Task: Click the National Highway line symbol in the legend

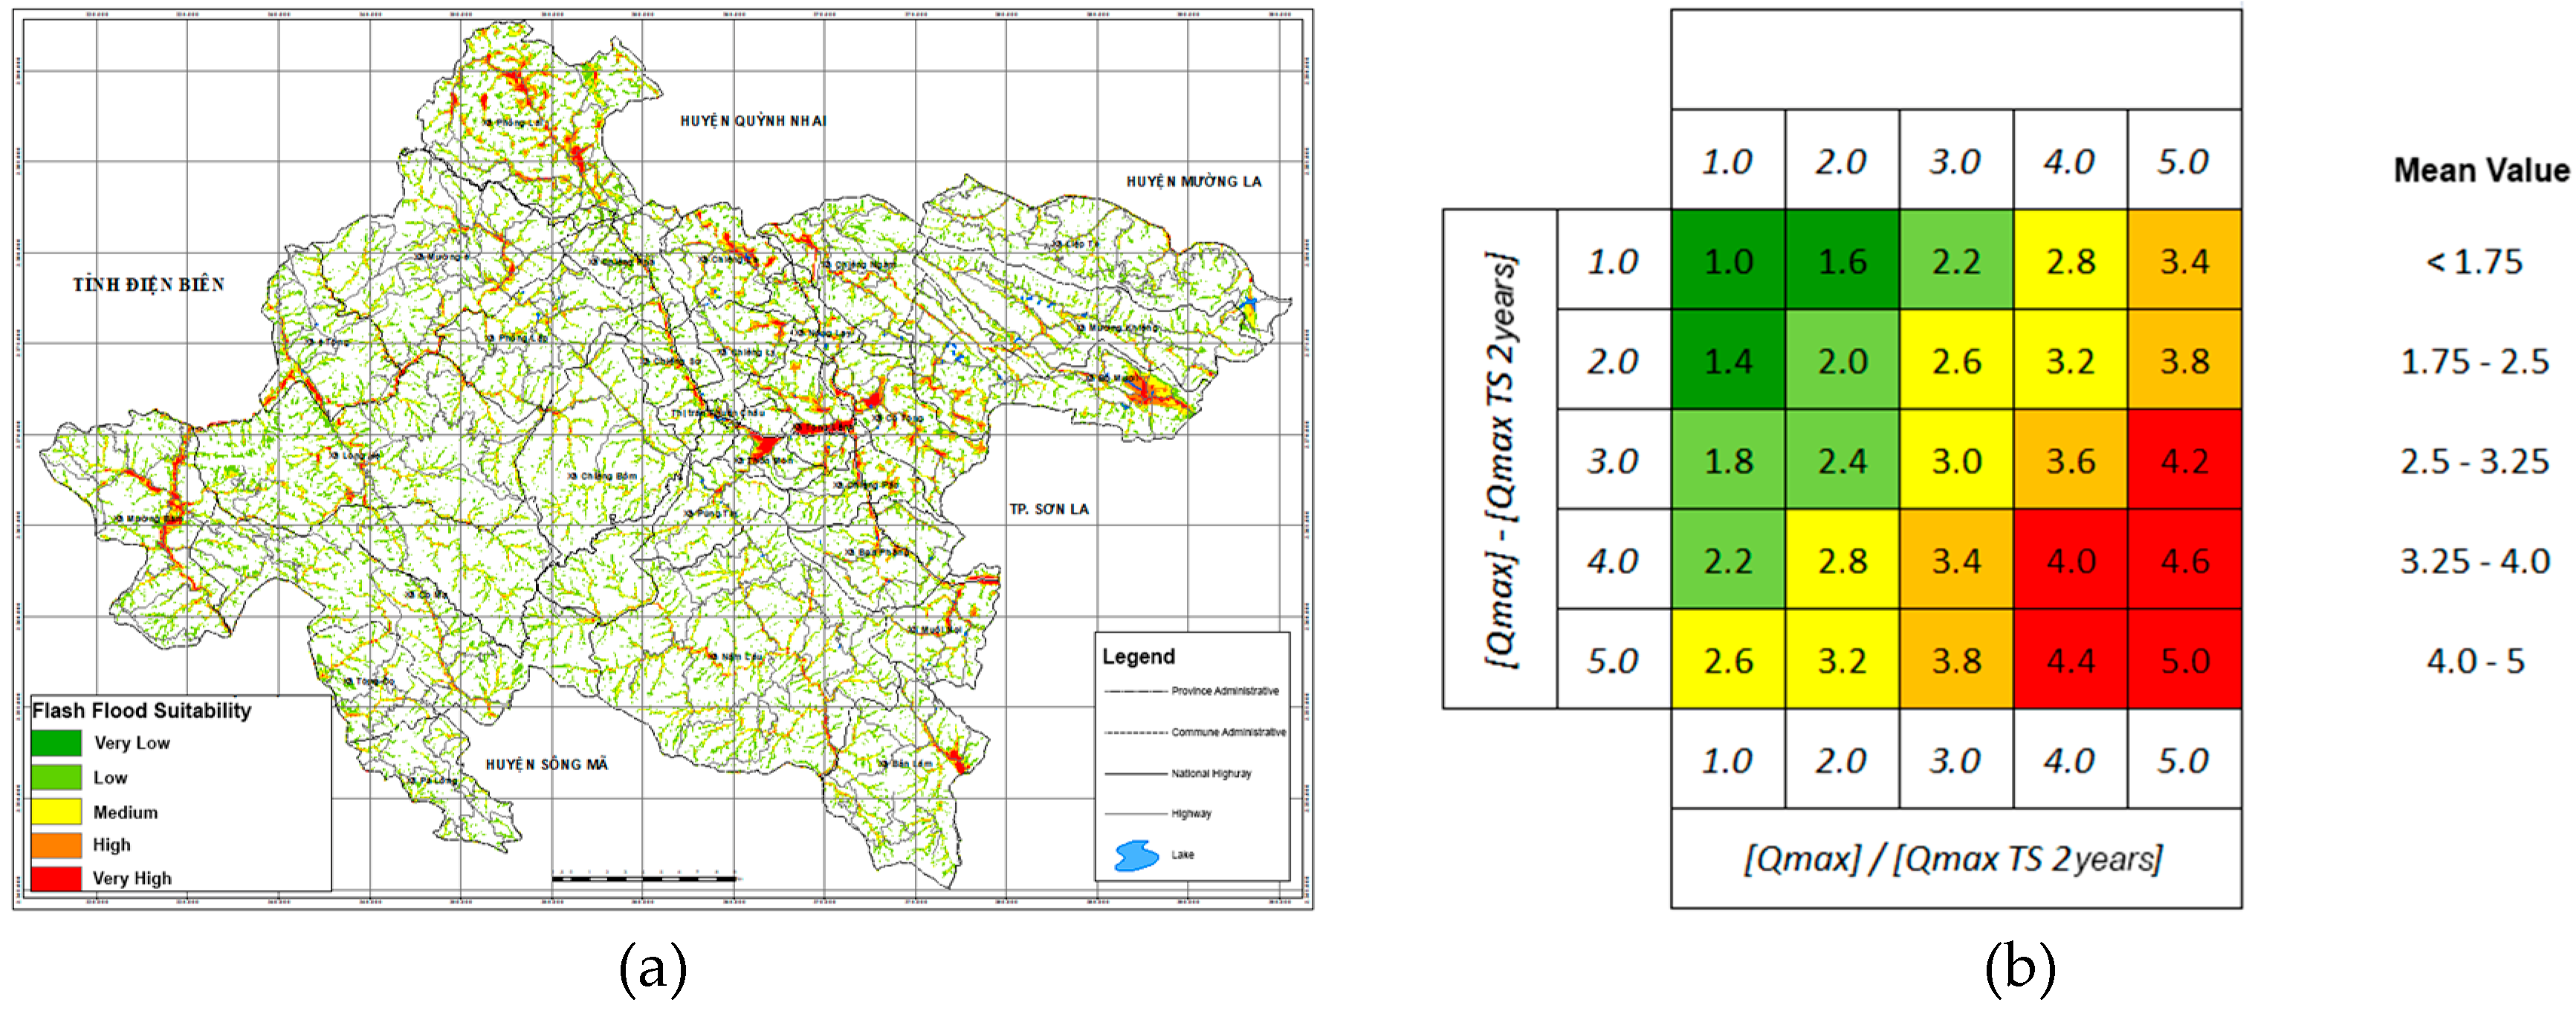Action: pyautogui.click(x=1136, y=773)
